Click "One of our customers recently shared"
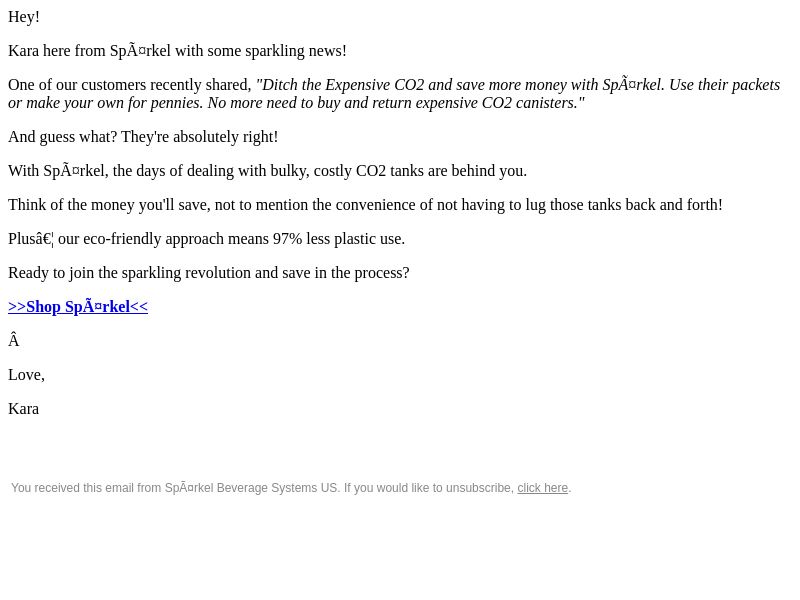Viewport: 800px width, 600px height. tap(130, 85)
